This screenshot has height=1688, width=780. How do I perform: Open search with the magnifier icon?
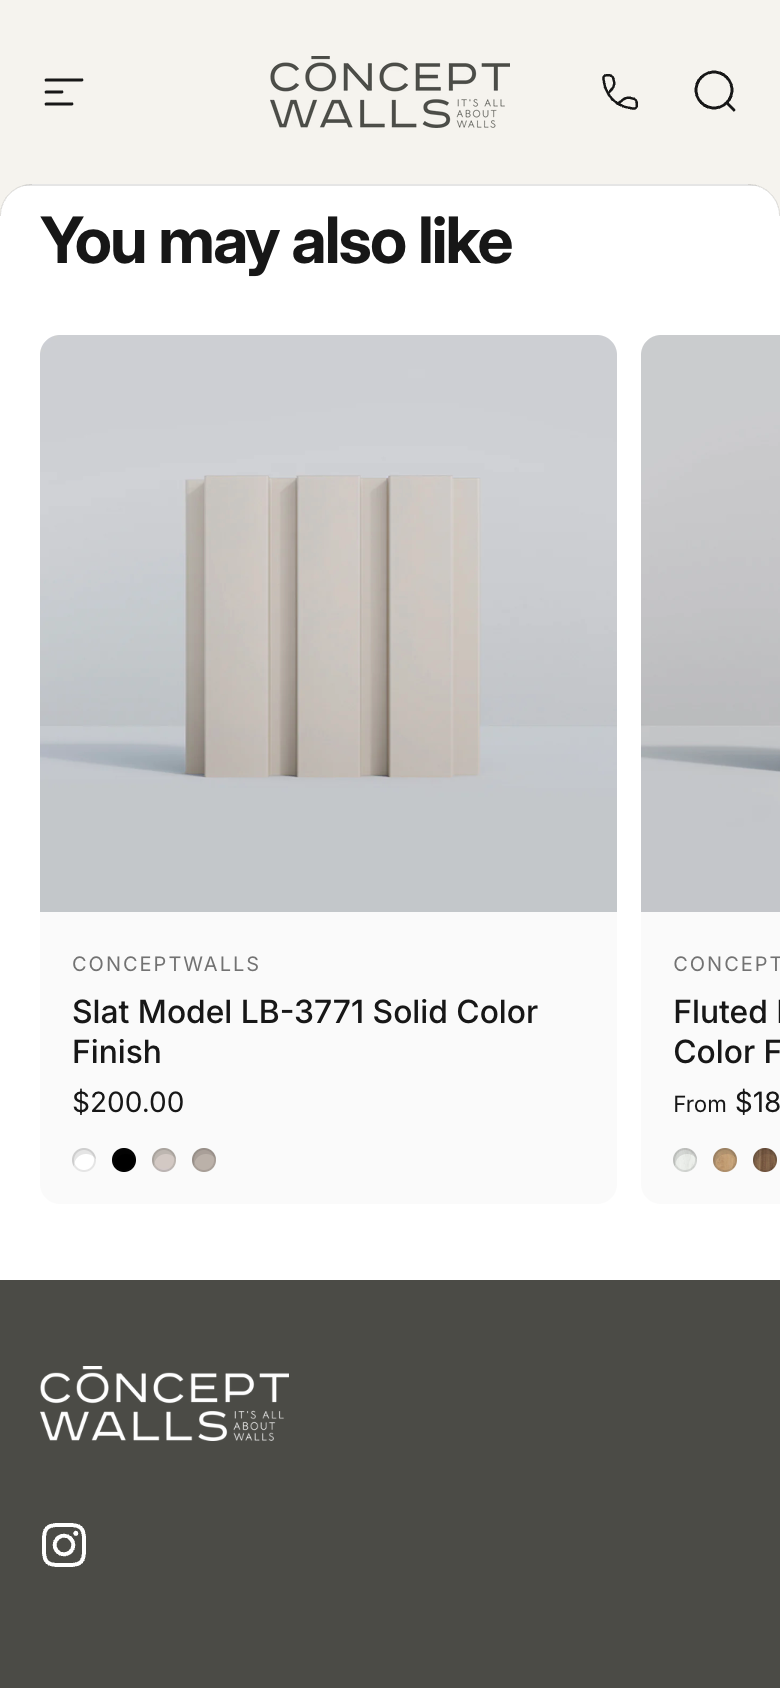click(715, 92)
